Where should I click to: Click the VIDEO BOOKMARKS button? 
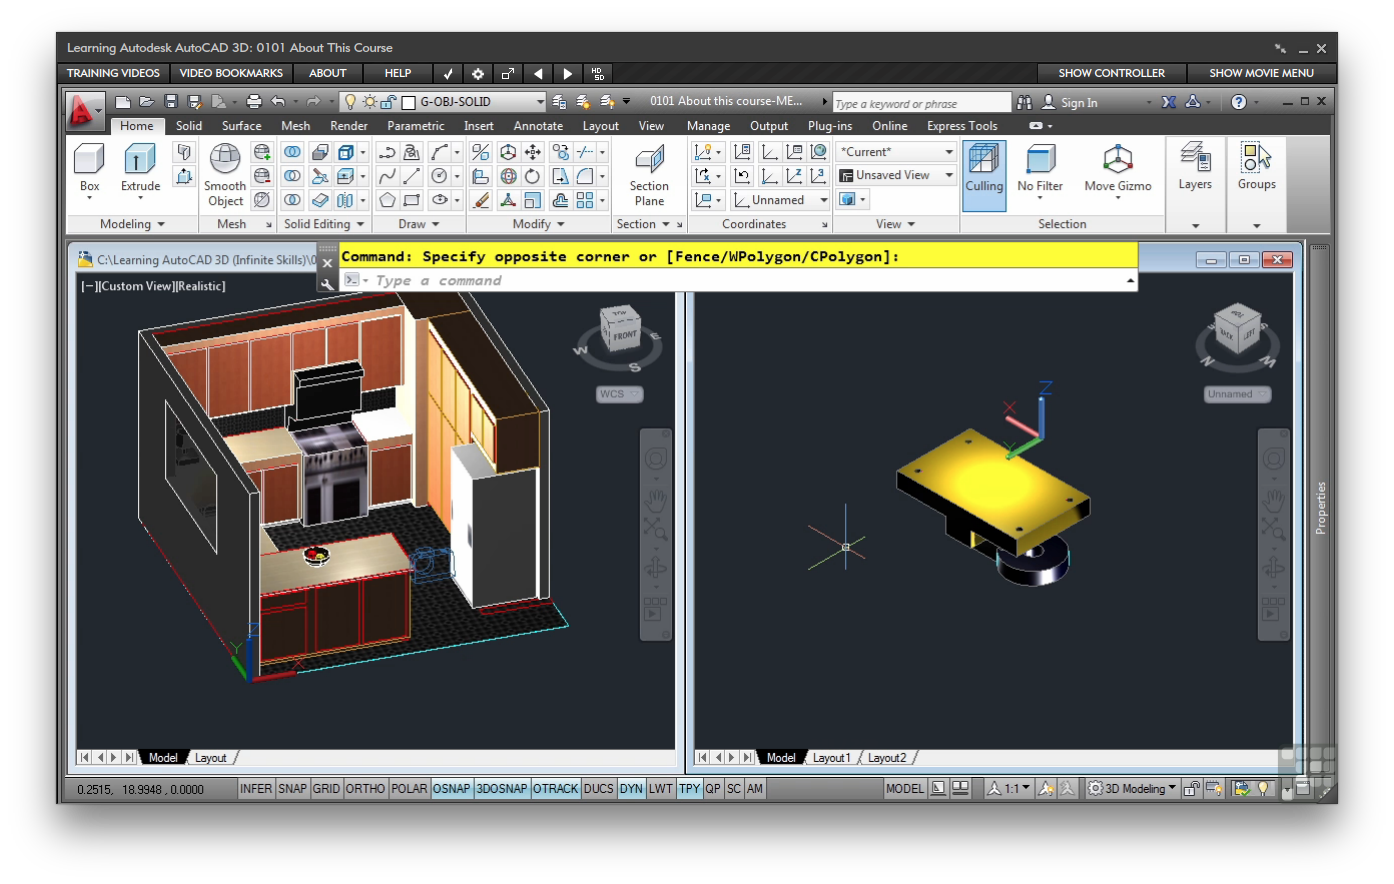231,73
